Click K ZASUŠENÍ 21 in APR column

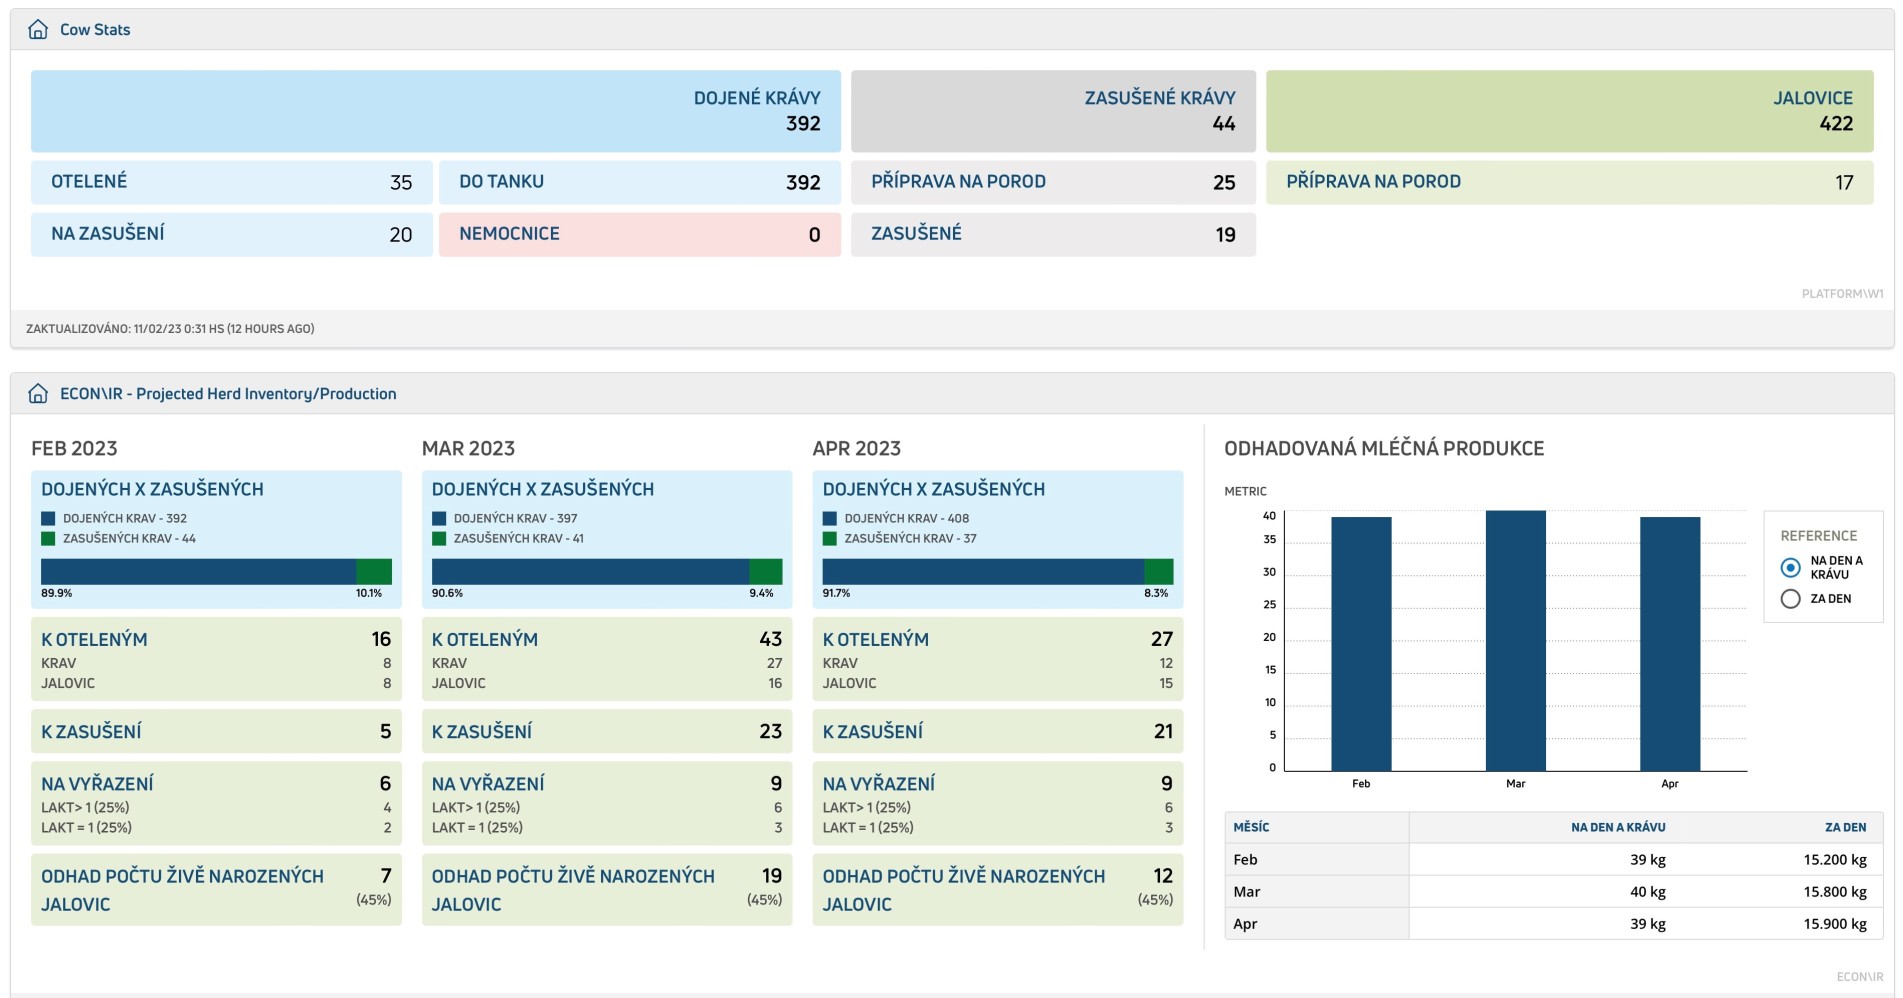(998, 731)
